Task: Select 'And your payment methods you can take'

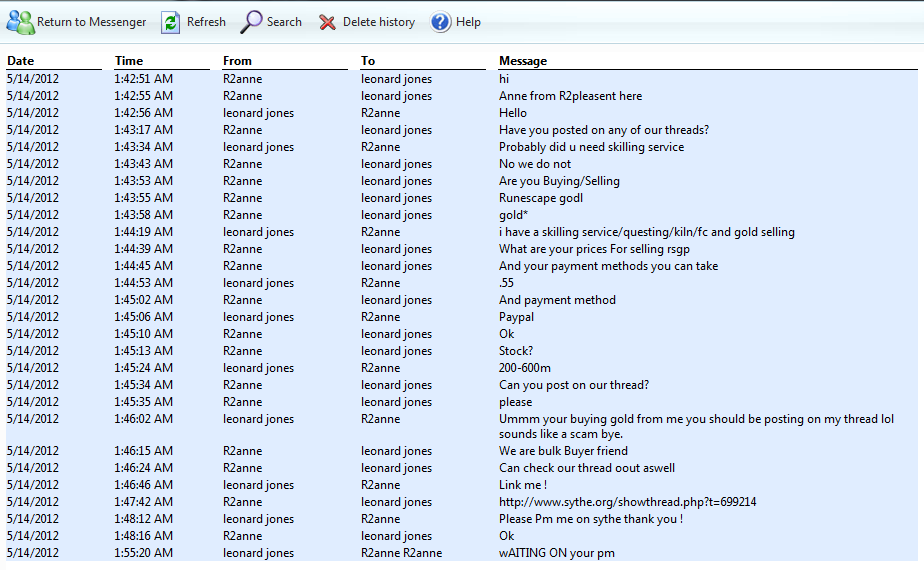Action: coord(608,266)
